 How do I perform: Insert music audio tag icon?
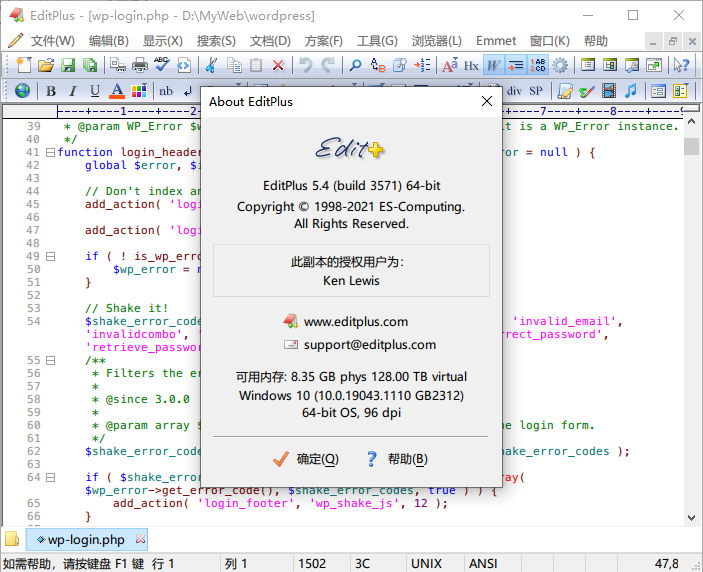(x=631, y=91)
